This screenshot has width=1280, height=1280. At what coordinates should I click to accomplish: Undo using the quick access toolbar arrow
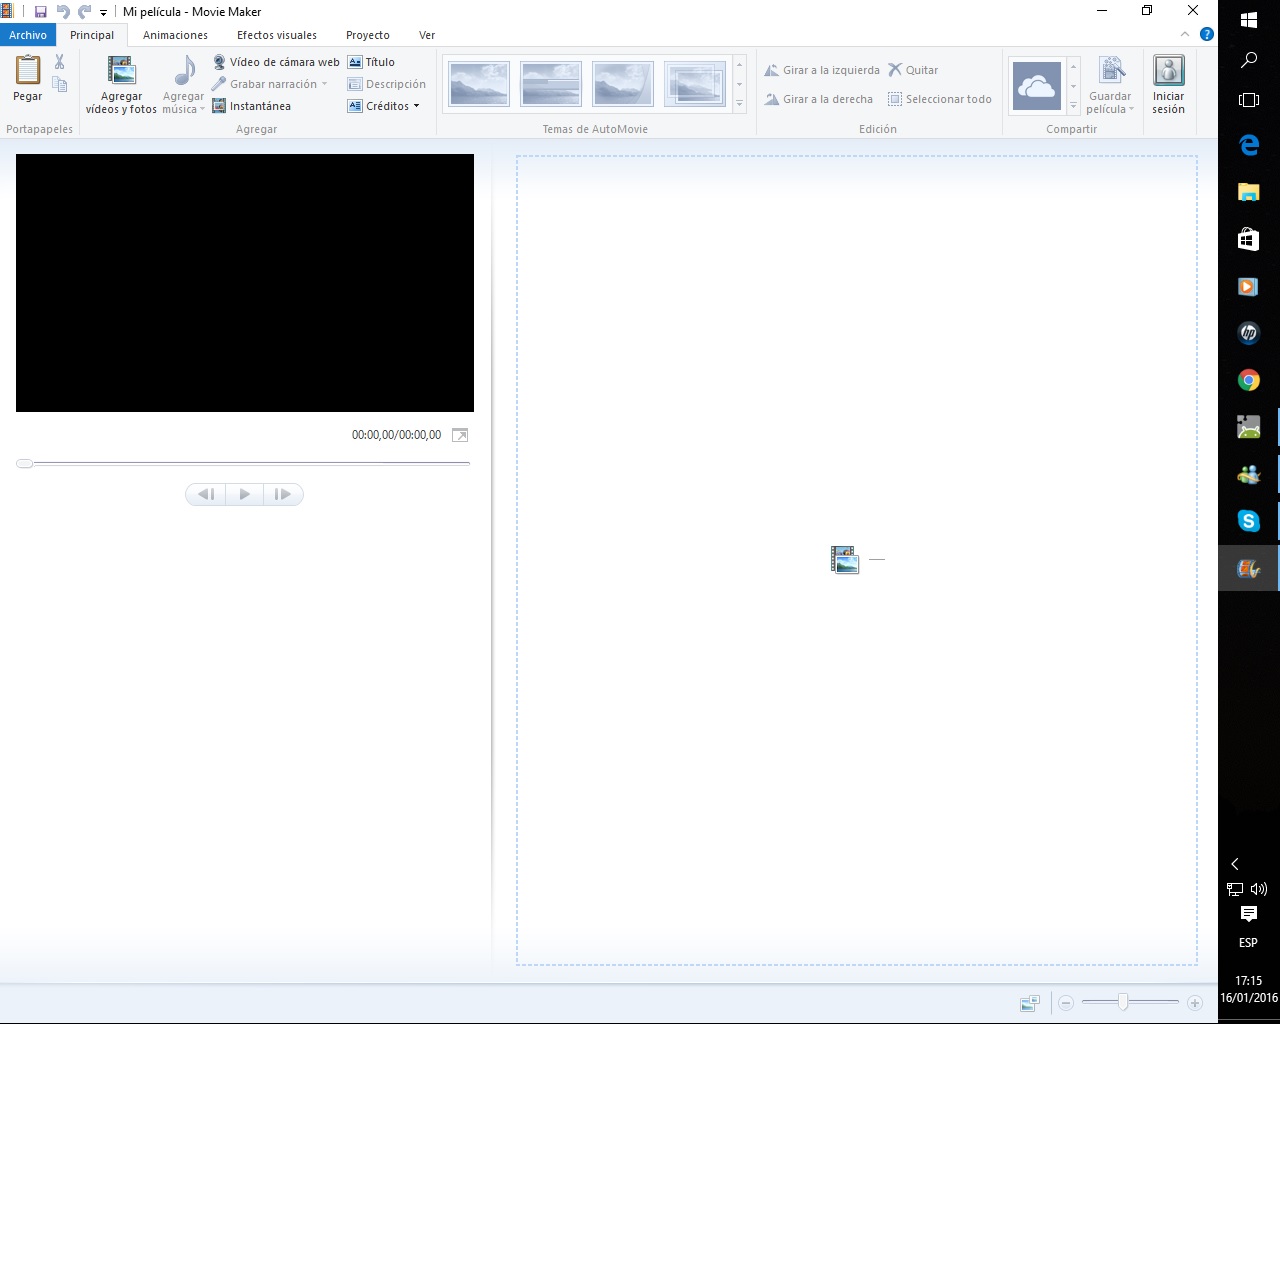(x=63, y=12)
